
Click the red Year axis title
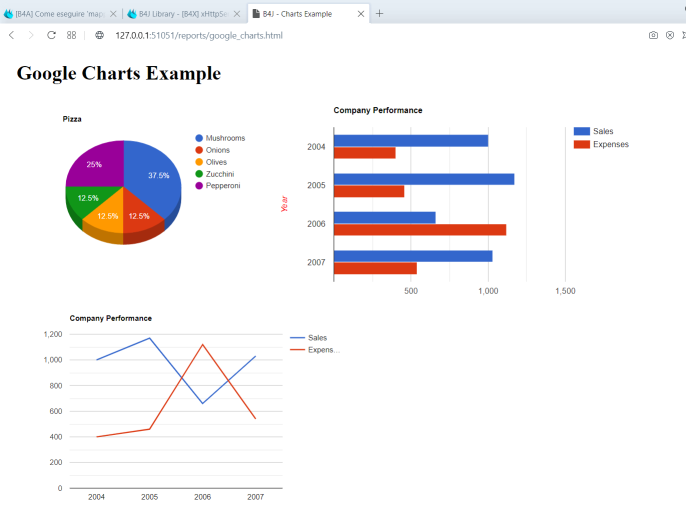point(284,204)
